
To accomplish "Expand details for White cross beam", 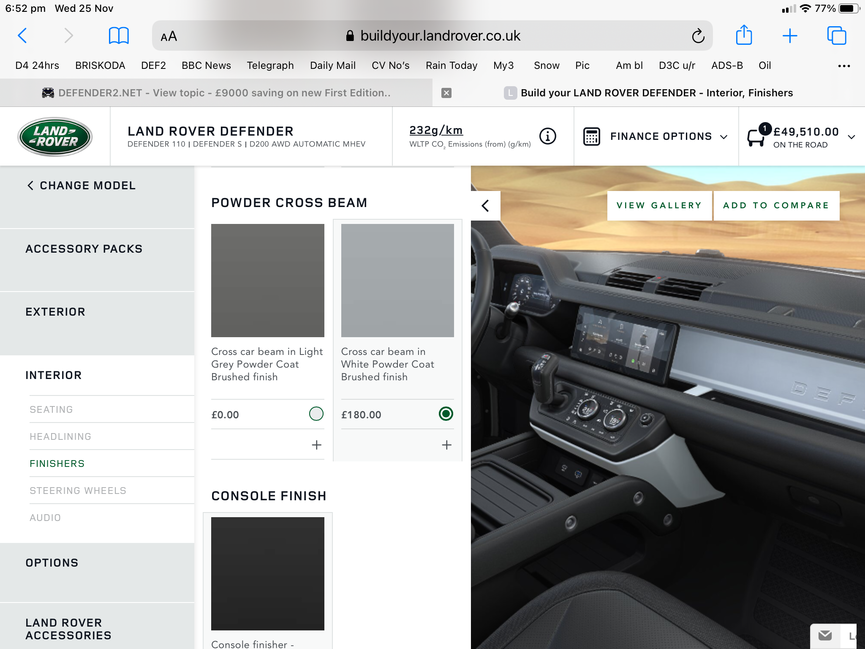I will point(447,445).
